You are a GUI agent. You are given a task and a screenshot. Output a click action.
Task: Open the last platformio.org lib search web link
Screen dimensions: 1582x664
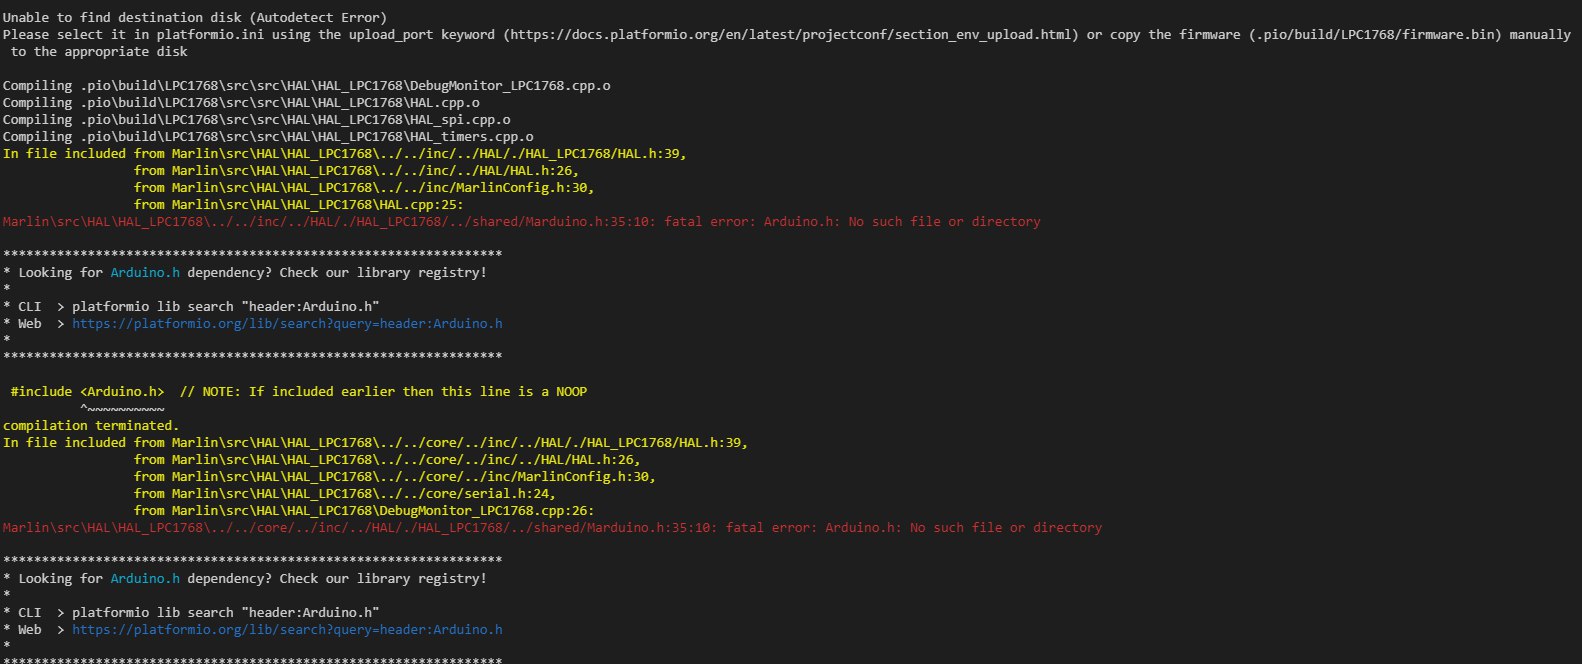click(x=287, y=629)
